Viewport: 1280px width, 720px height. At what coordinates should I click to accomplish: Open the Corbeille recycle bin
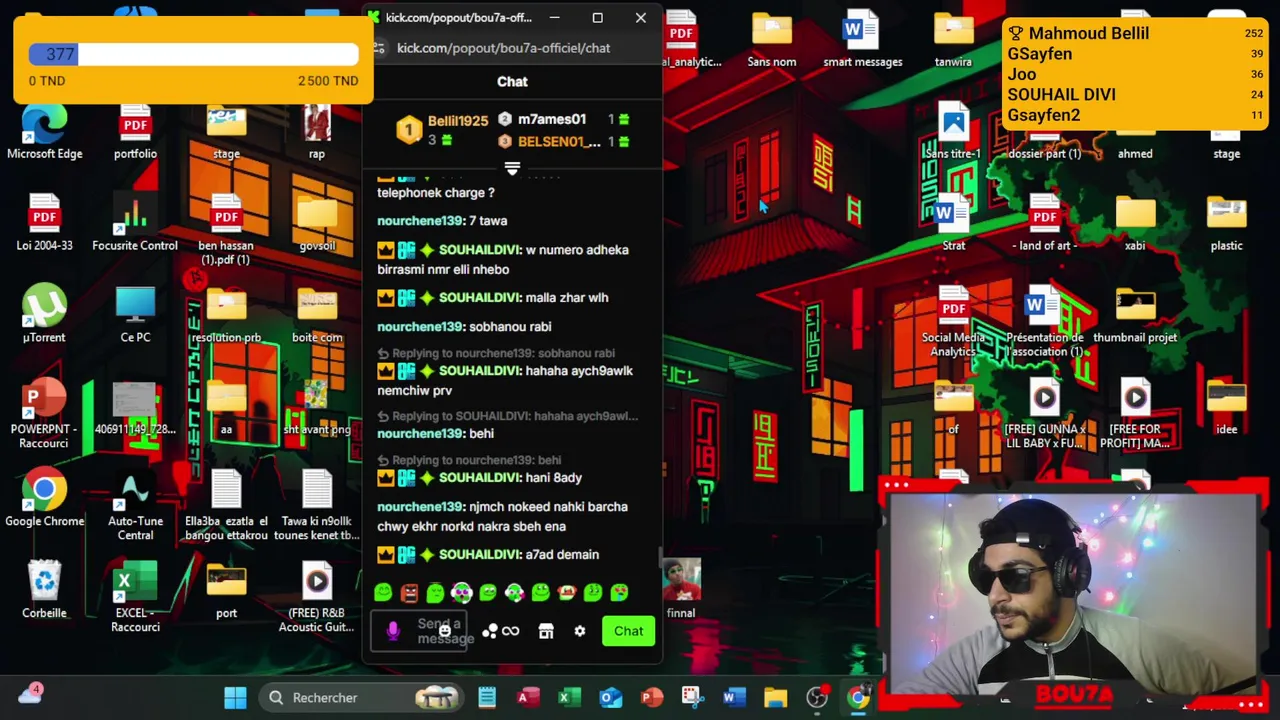pos(44,590)
